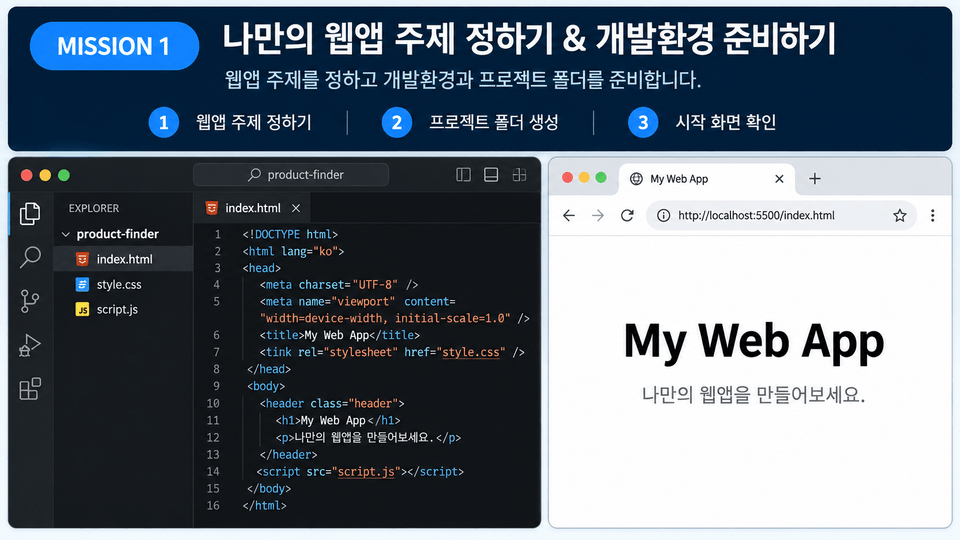Go back in the browser
The image size is (960, 540).
pos(569,216)
